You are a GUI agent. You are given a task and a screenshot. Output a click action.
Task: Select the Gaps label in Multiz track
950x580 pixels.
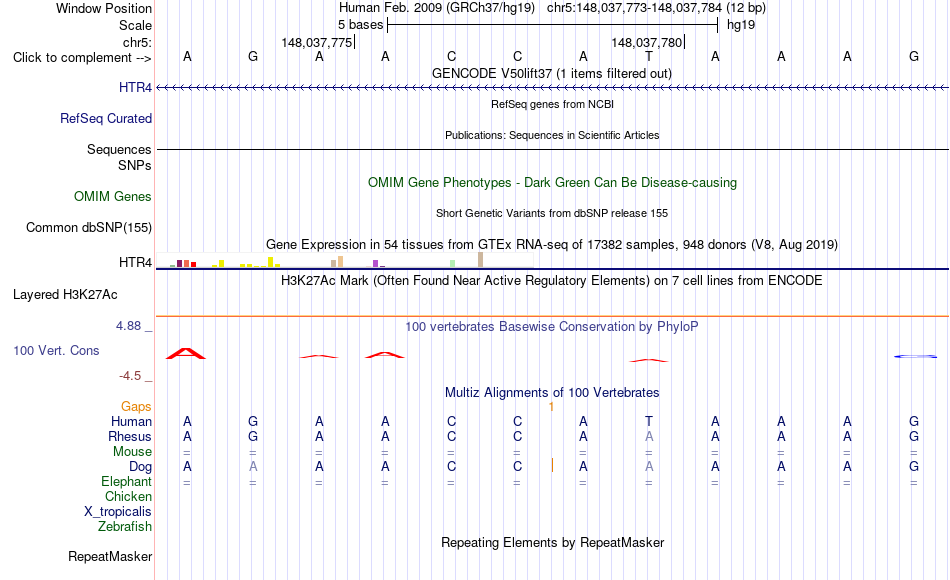[136, 407]
